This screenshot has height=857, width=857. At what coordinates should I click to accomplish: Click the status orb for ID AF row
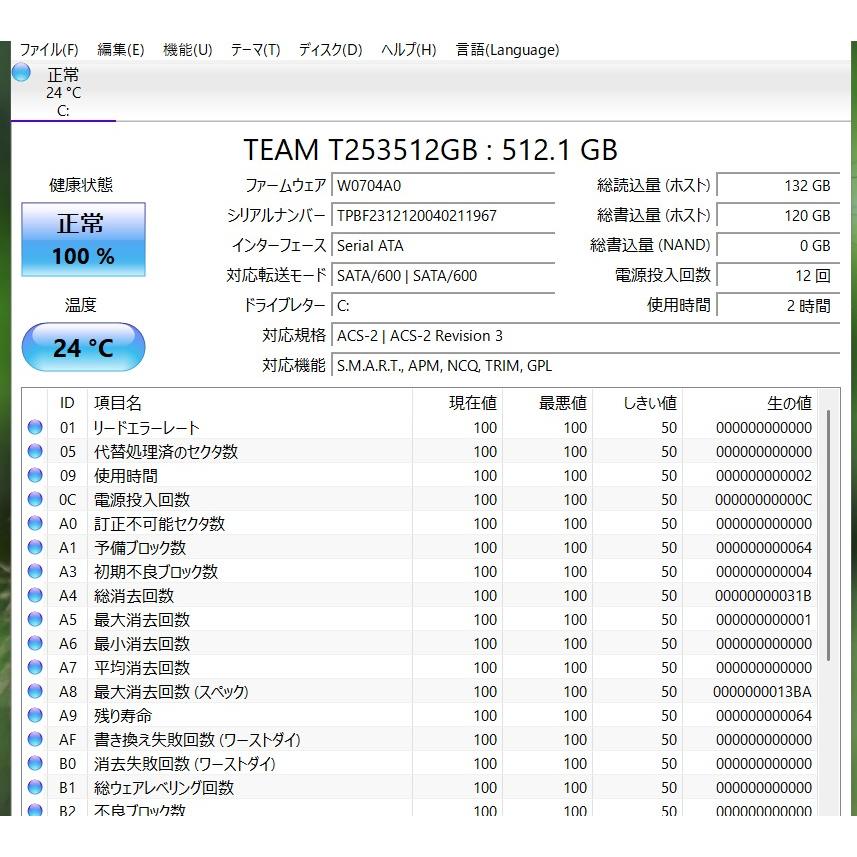point(35,739)
